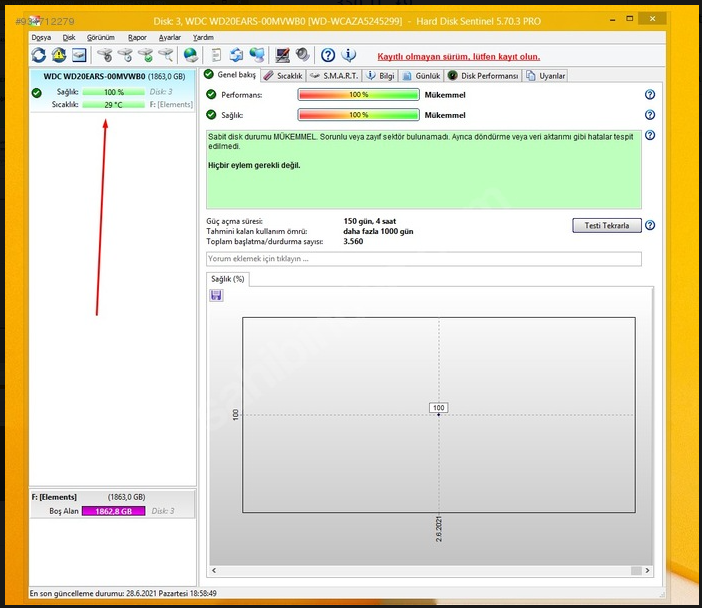Click the 2.6.2021 date label on graph
702x608 pixels.
(x=439, y=529)
